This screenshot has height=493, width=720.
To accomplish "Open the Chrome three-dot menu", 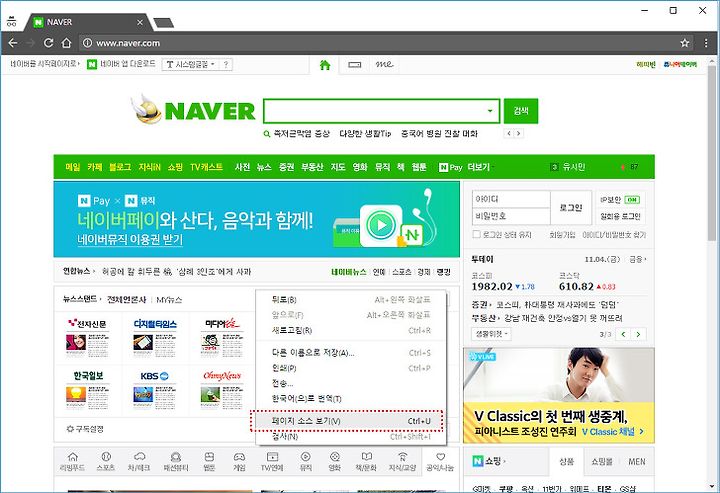I will click(x=706, y=43).
